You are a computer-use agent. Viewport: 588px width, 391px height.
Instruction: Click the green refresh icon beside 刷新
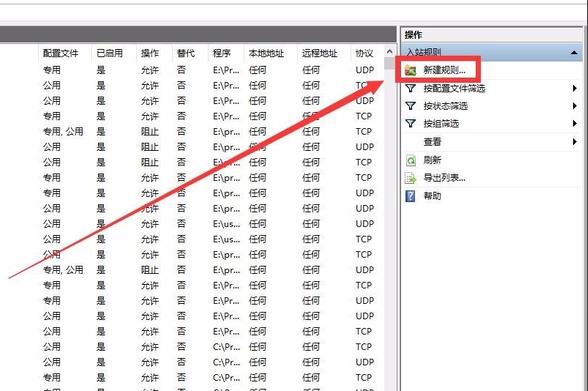(x=411, y=160)
